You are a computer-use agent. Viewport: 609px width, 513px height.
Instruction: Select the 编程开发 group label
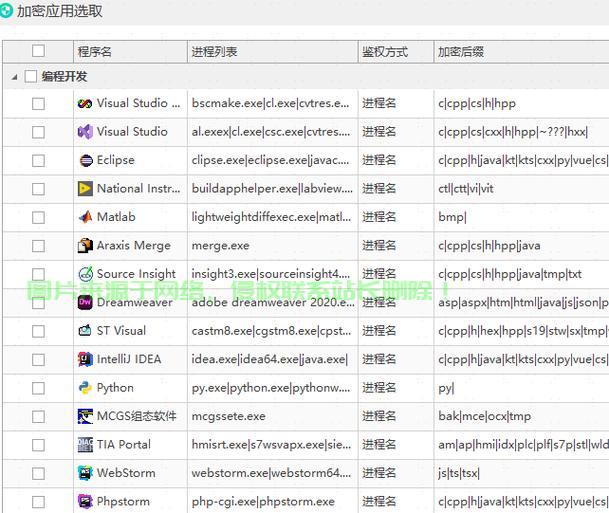pyautogui.click(x=64, y=76)
